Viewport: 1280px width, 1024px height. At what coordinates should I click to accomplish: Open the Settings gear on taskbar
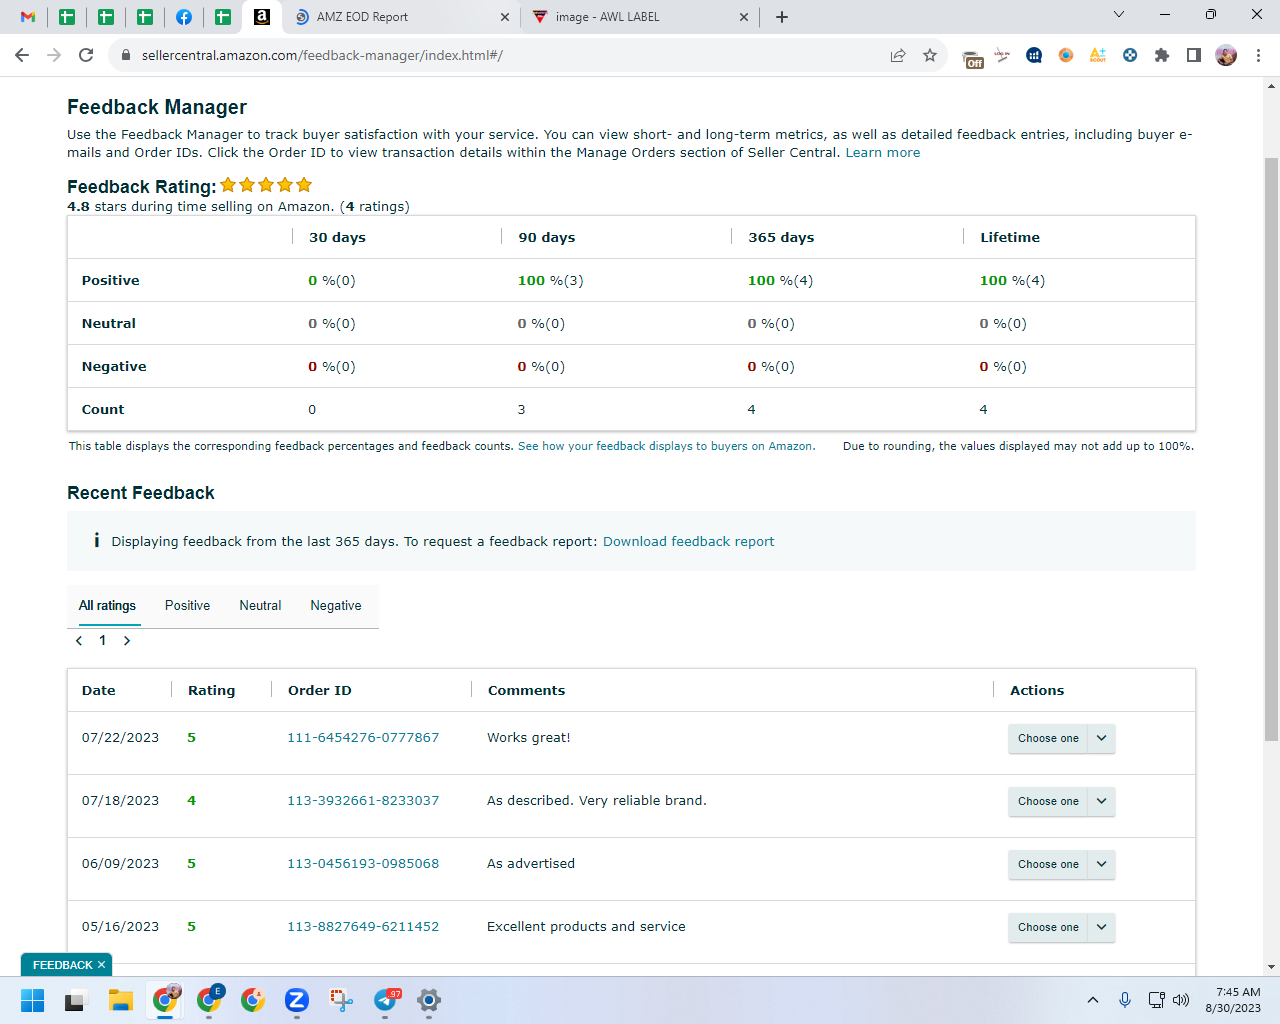point(429,1000)
